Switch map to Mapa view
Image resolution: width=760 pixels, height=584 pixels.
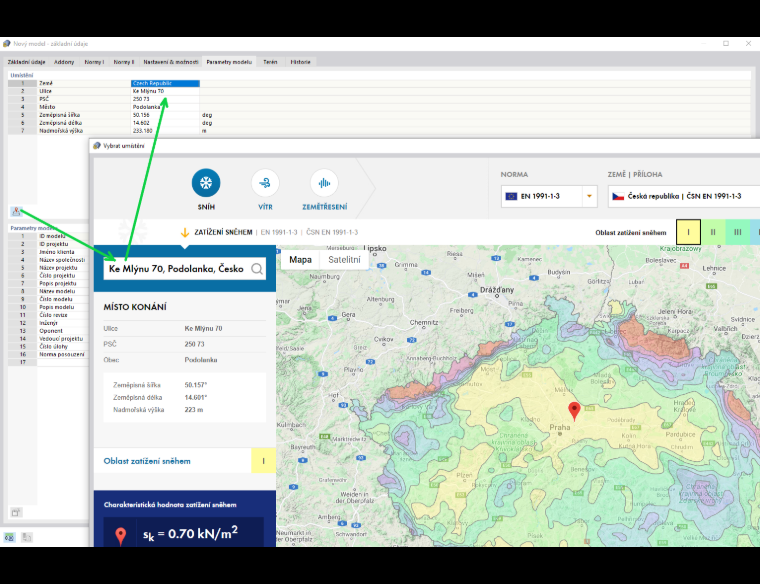coord(301,260)
